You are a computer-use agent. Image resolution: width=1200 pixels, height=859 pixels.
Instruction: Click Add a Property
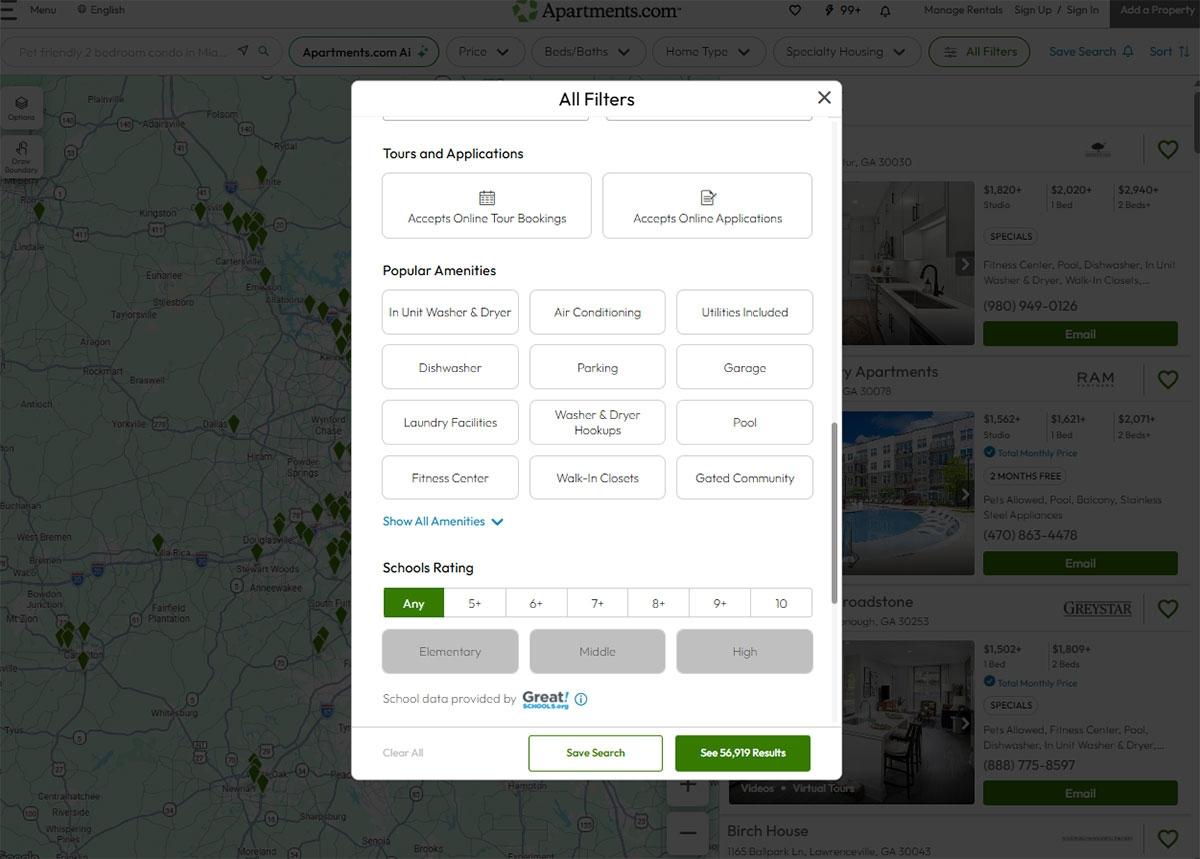coord(1157,10)
